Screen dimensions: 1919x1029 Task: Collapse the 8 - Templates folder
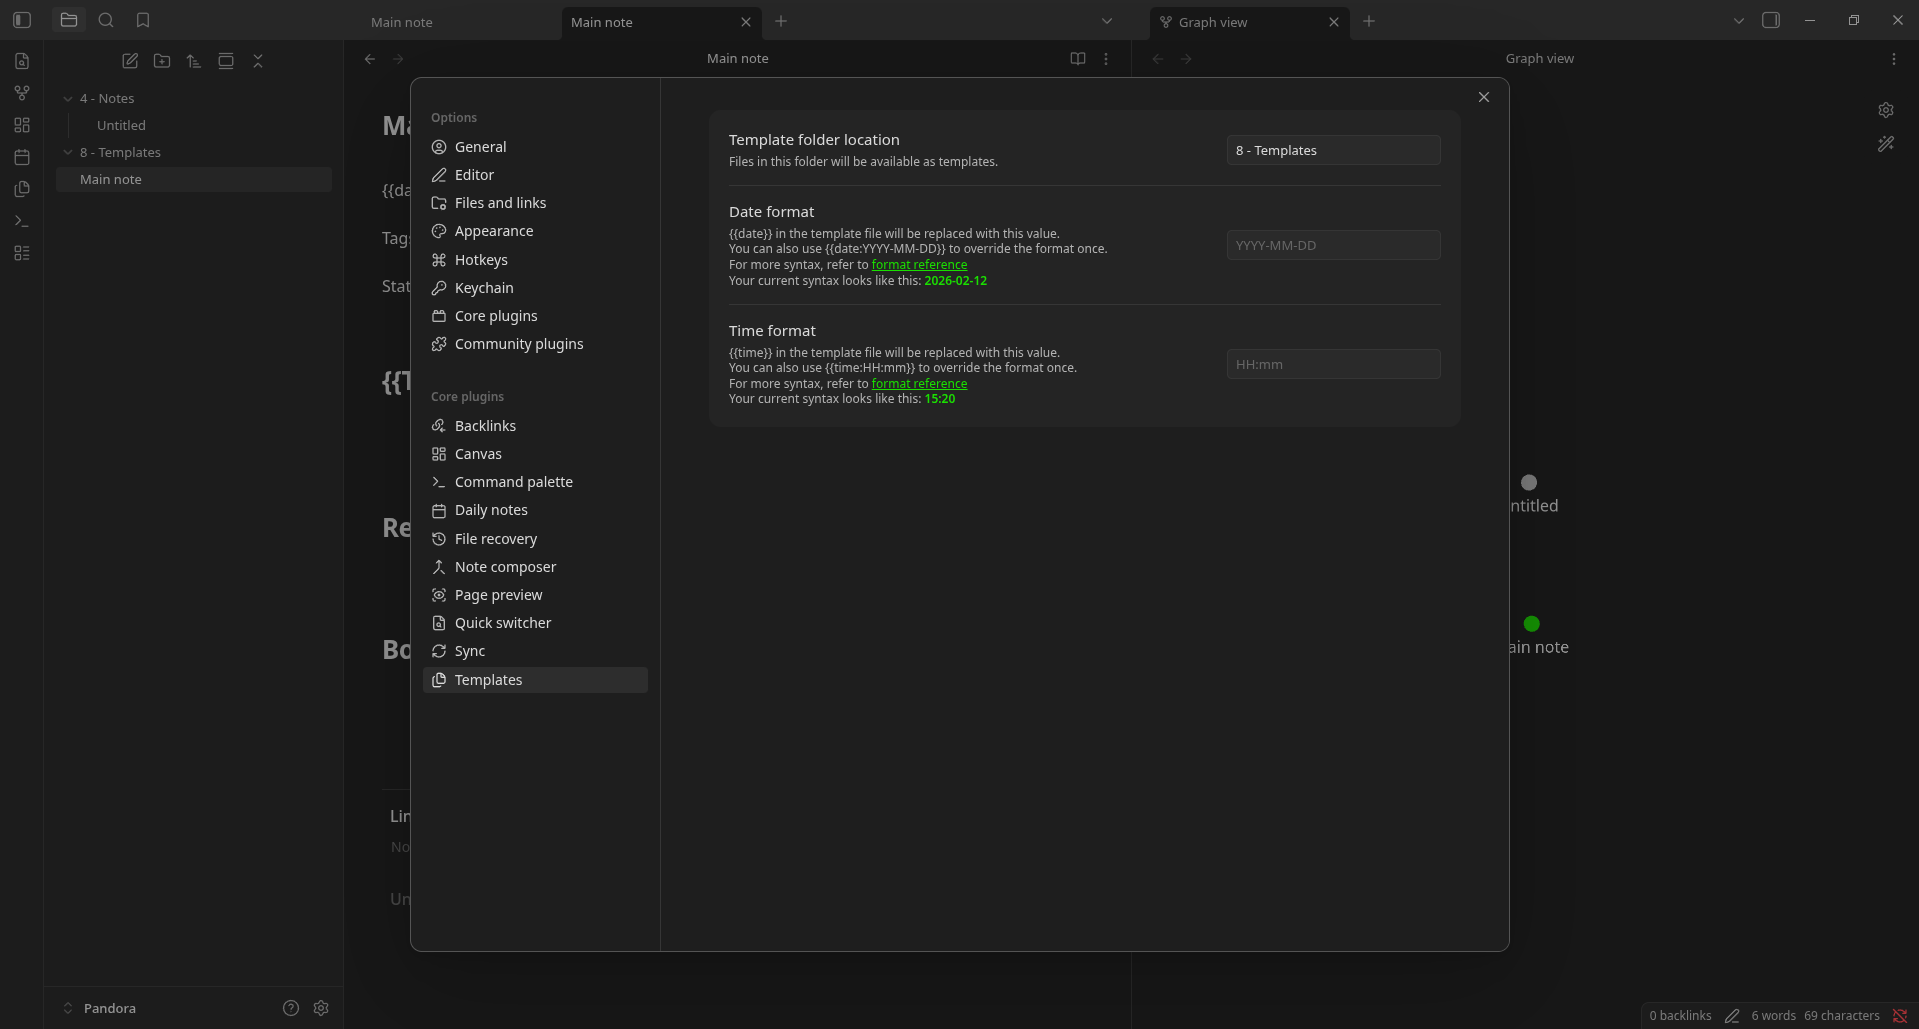click(68, 153)
